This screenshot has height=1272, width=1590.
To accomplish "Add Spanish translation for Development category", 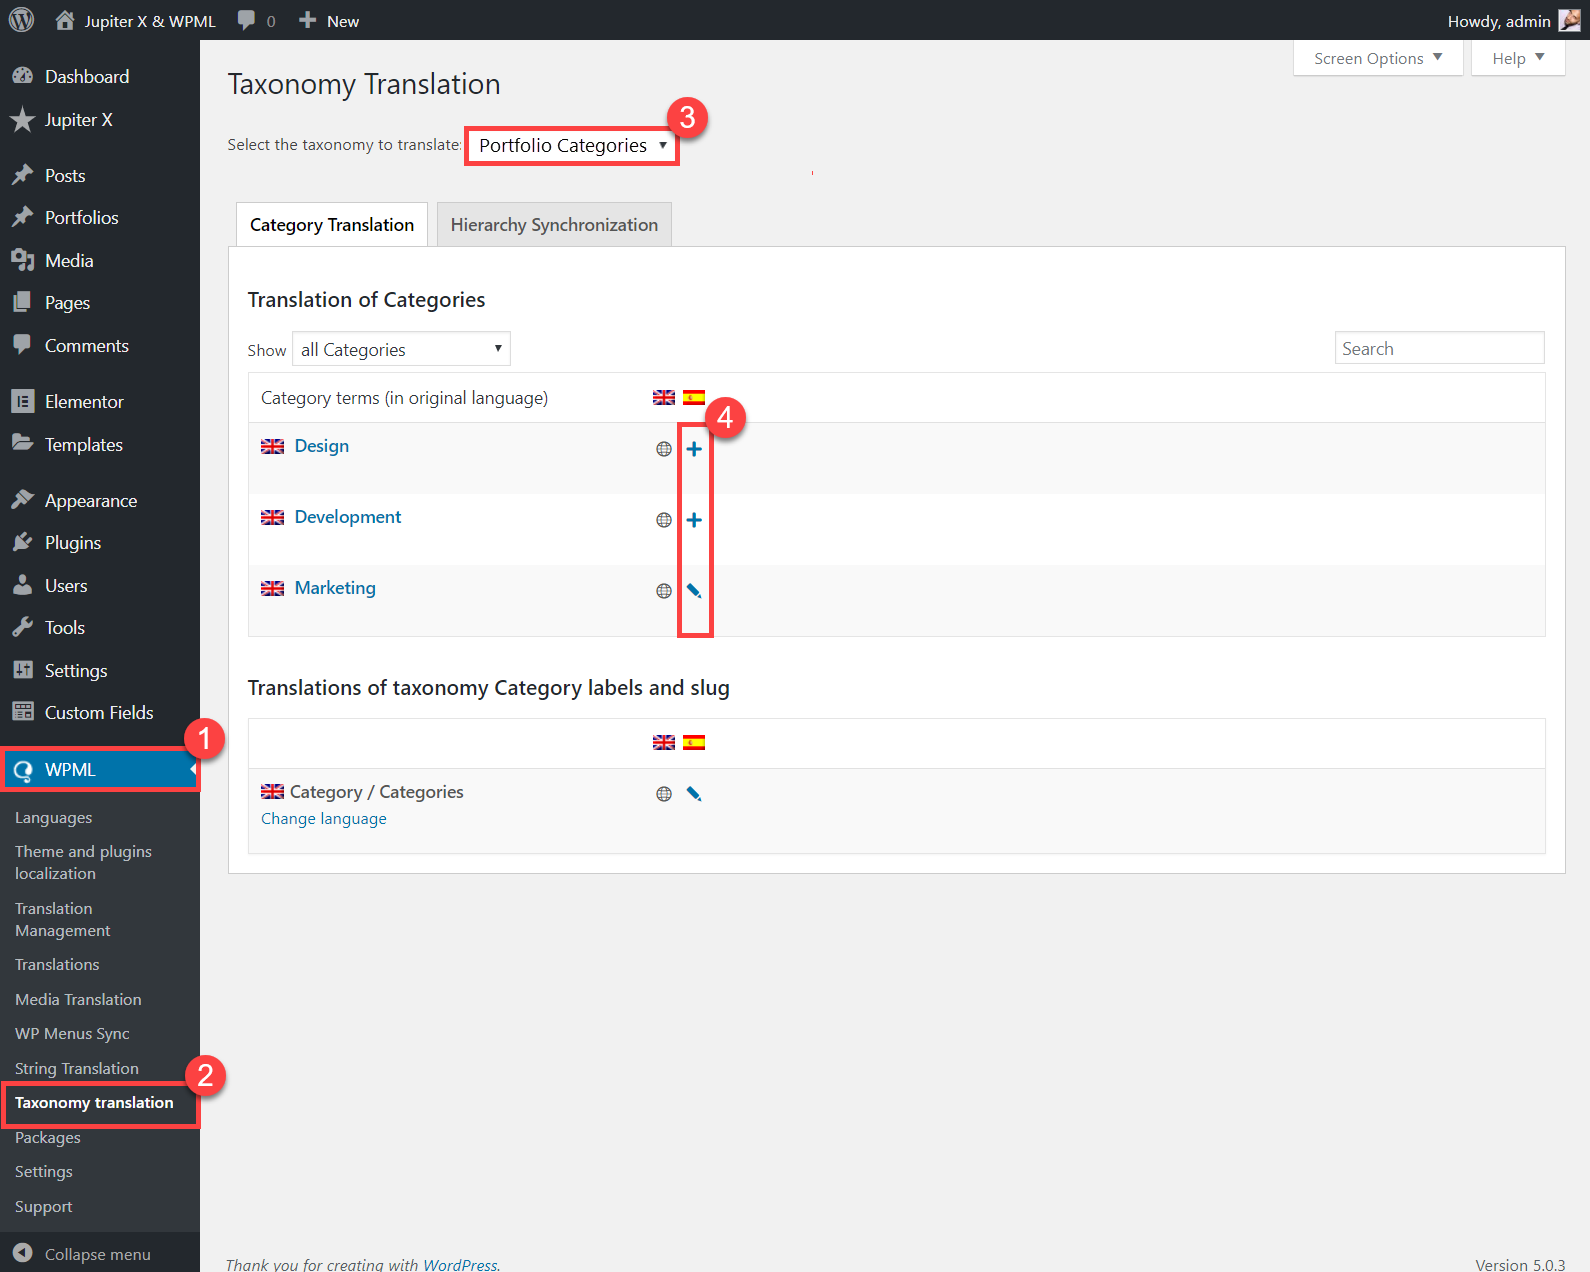I will pyautogui.click(x=694, y=520).
